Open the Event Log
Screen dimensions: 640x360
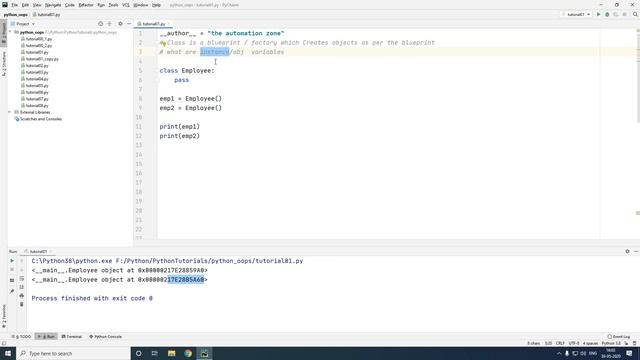(618, 337)
